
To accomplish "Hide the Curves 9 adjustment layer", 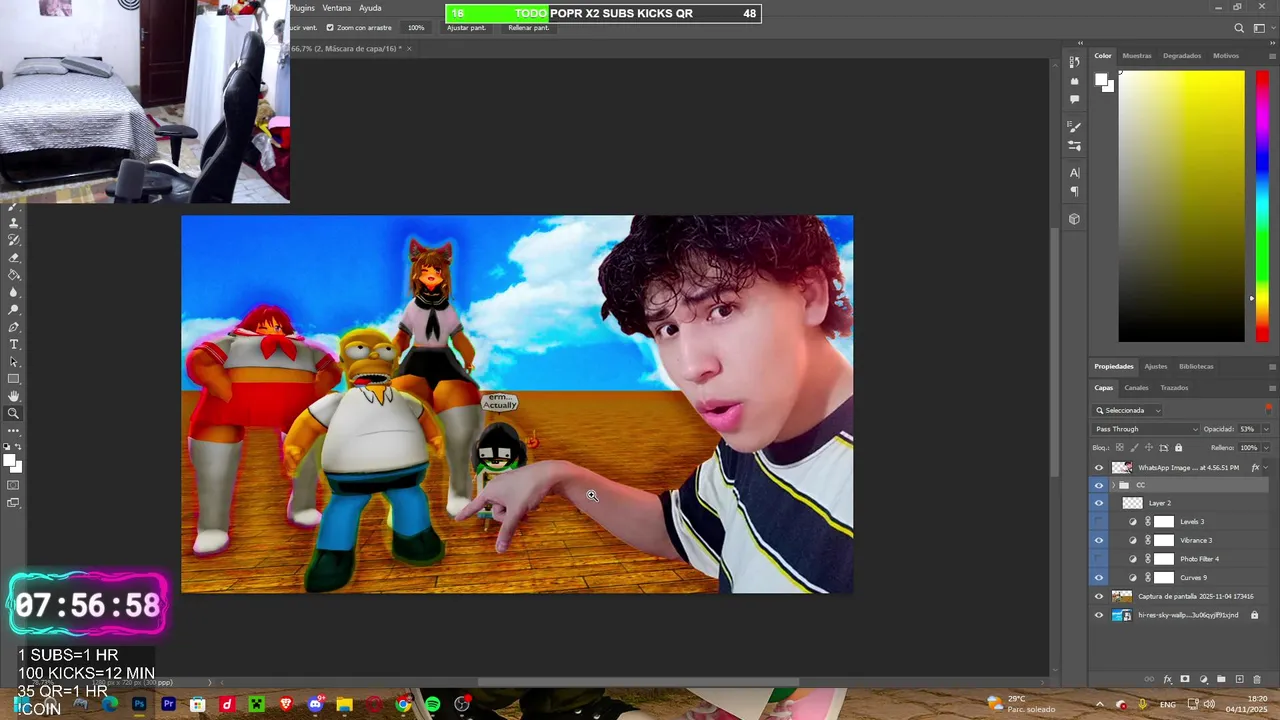I will [1099, 577].
